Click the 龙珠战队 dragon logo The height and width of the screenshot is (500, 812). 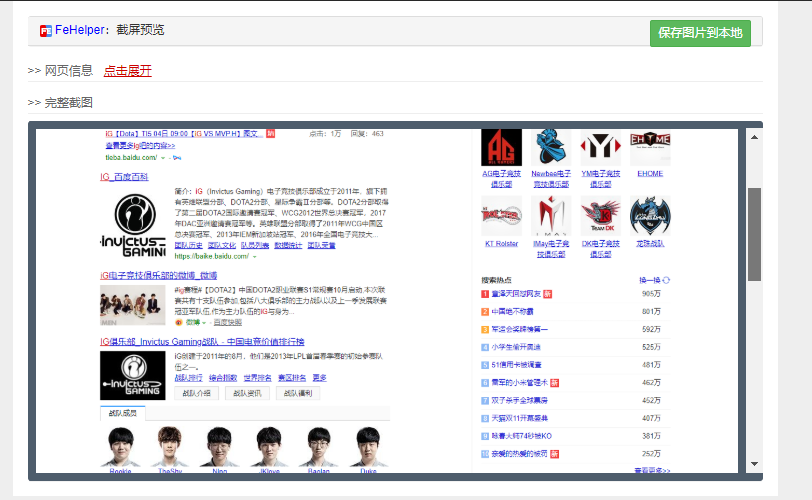[x=650, y=216]
